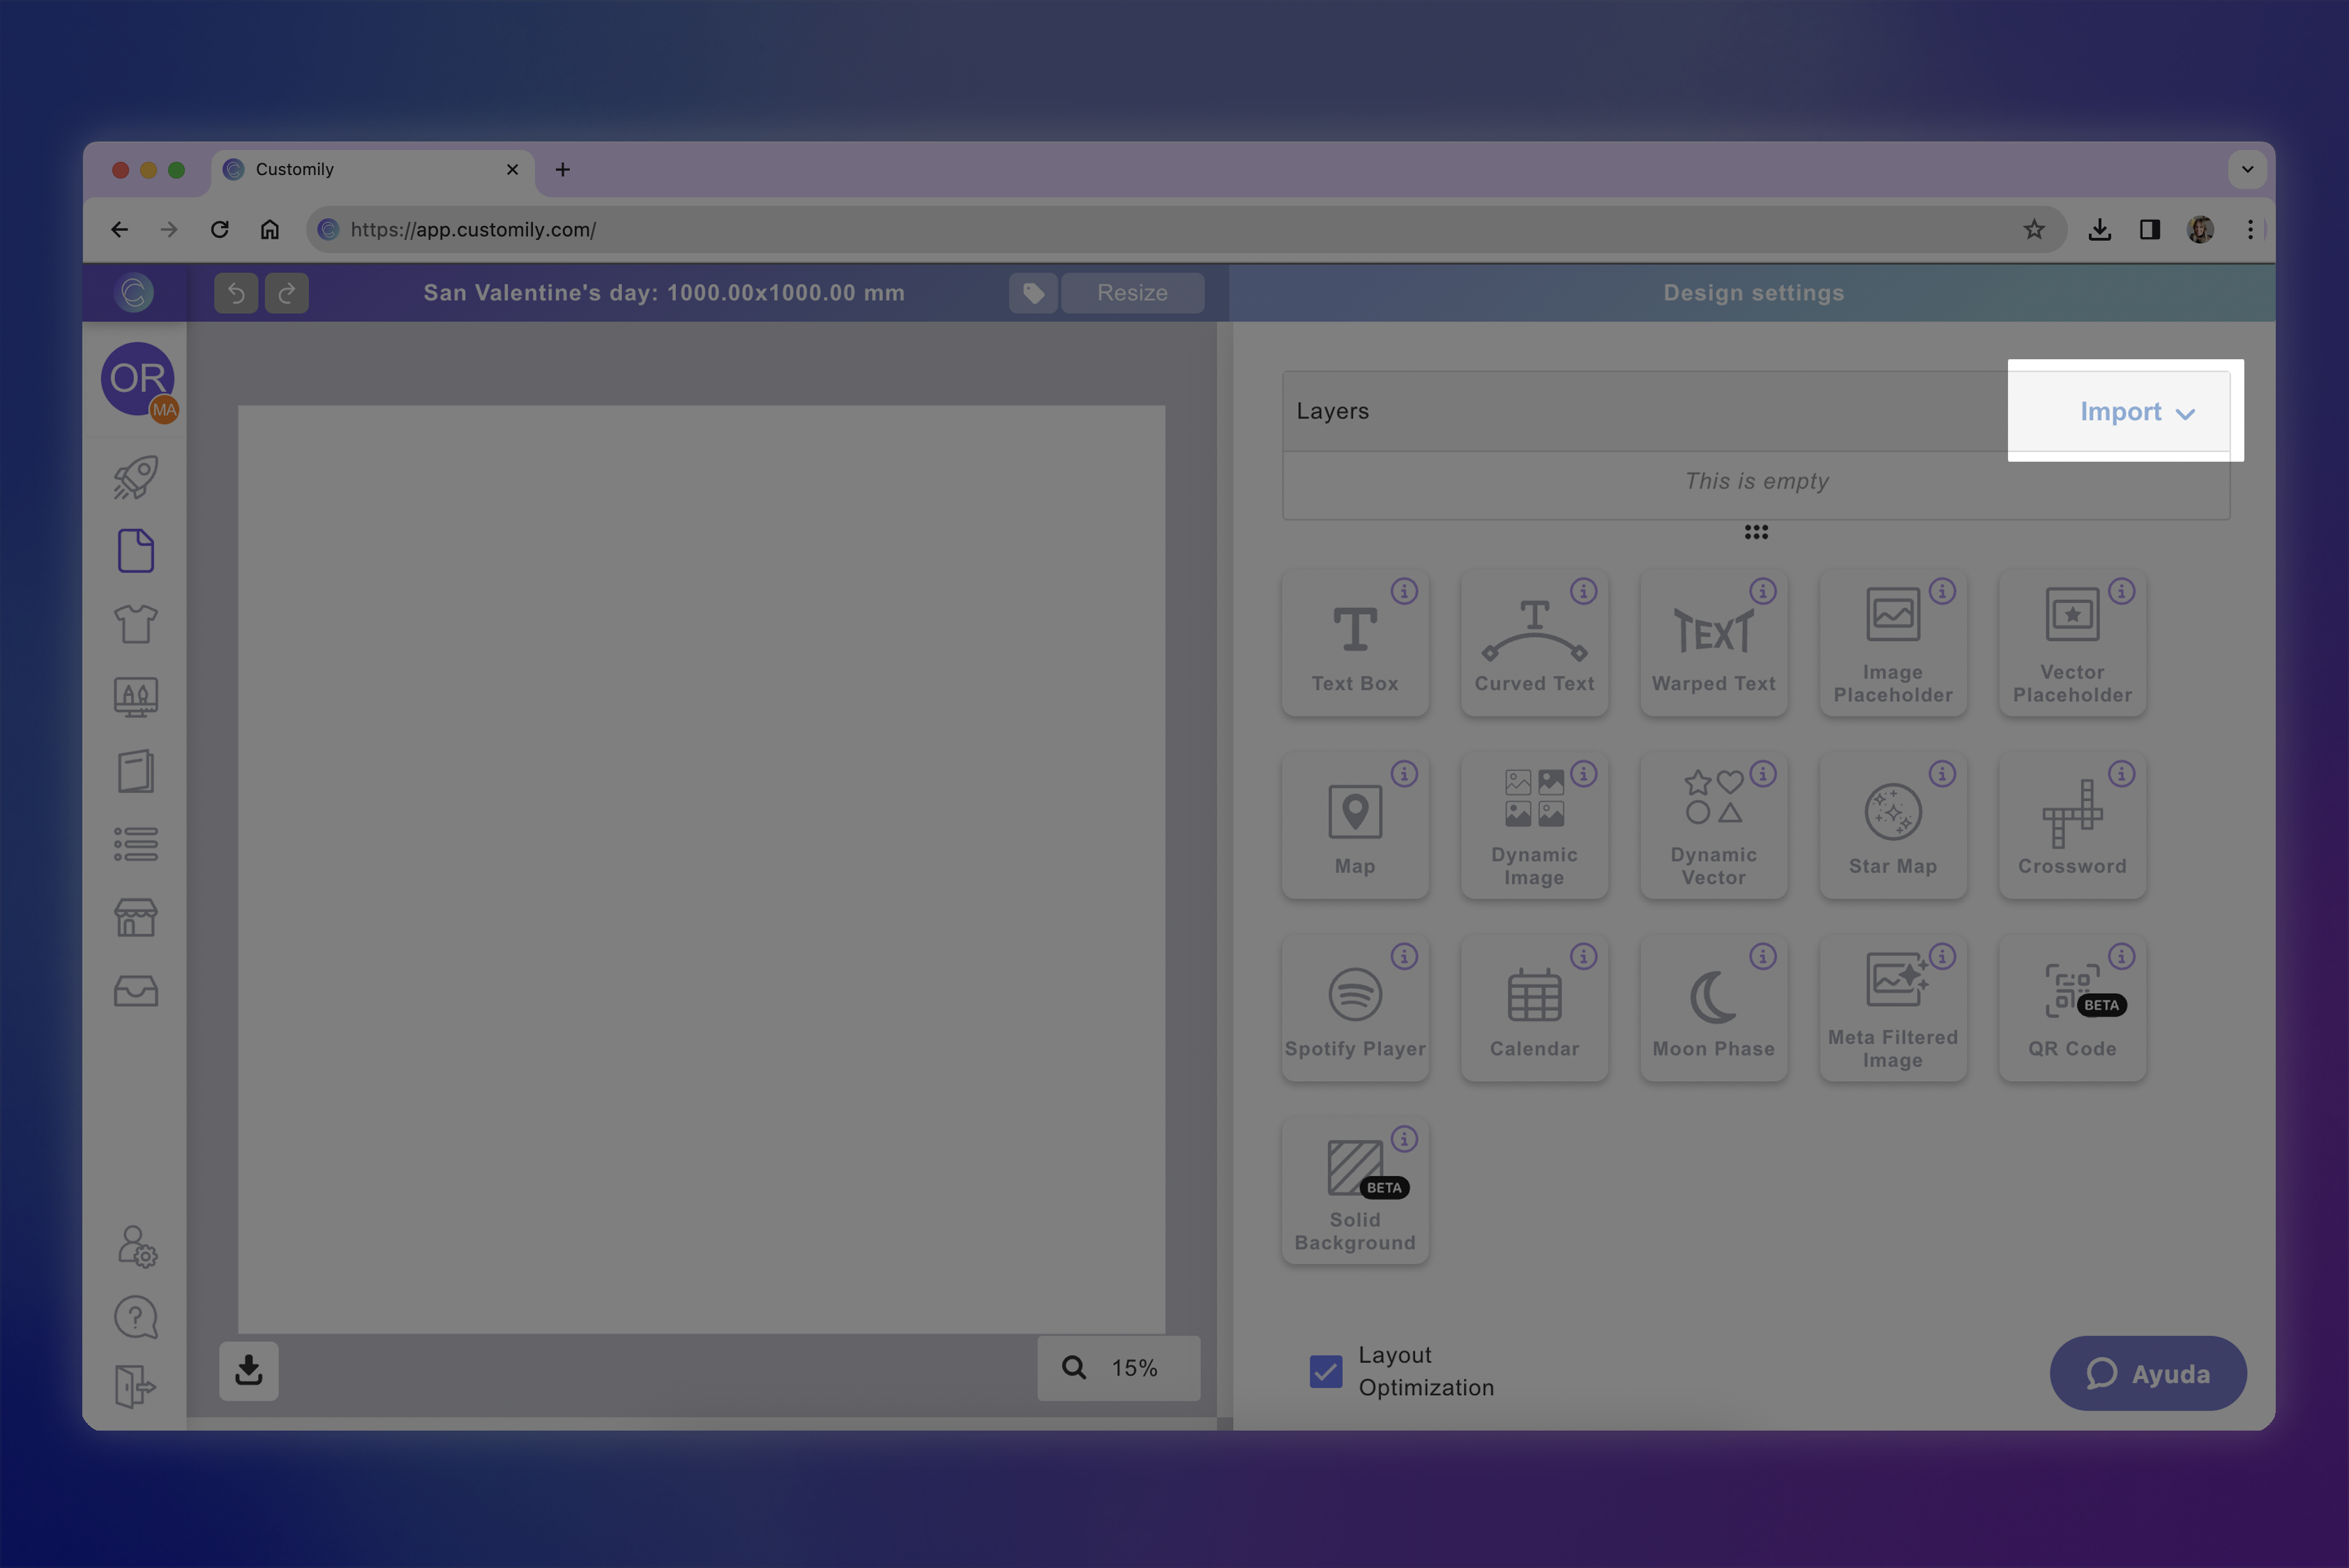Add a Spotify Player element

tap(1355, 1008)
